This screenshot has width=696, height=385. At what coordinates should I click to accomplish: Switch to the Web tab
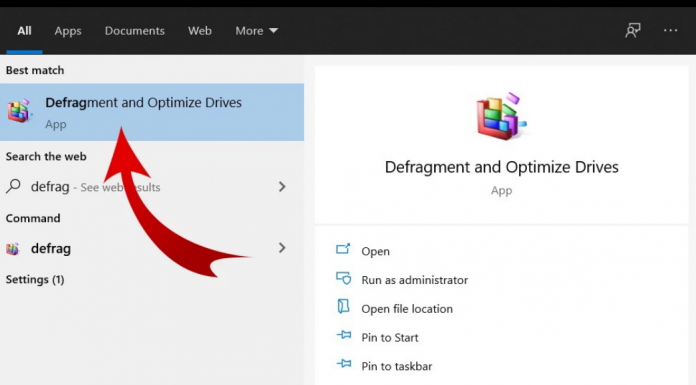[x=200, y=31]
